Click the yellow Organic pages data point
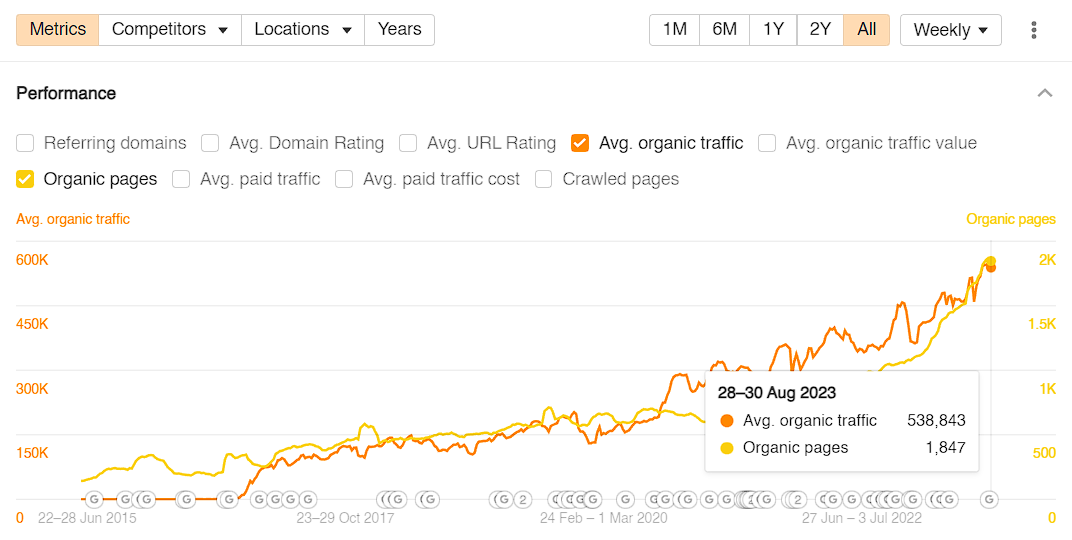Viewport: 1072px width, 540px height. pyautogui.click(x=991, y=260)
